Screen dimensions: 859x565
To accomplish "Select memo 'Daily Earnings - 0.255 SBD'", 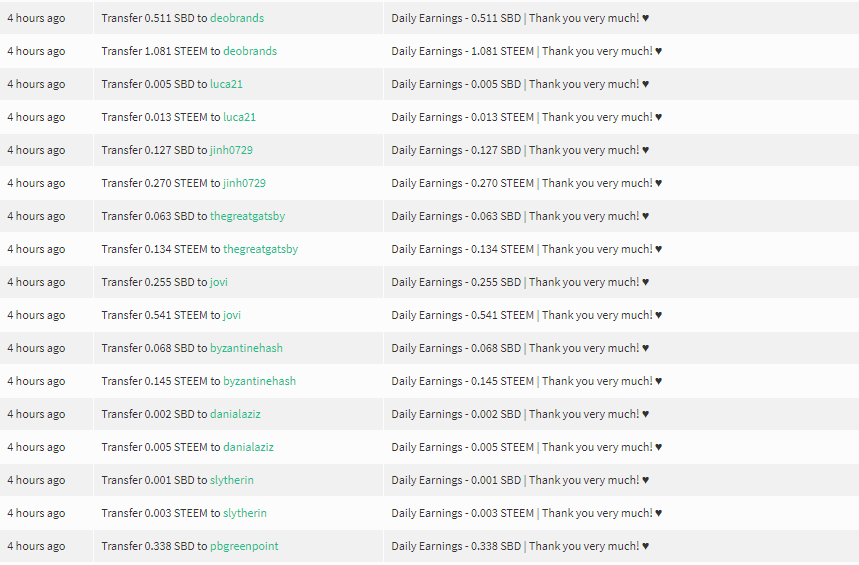I will pyautogui.click(x=456, y=282).
